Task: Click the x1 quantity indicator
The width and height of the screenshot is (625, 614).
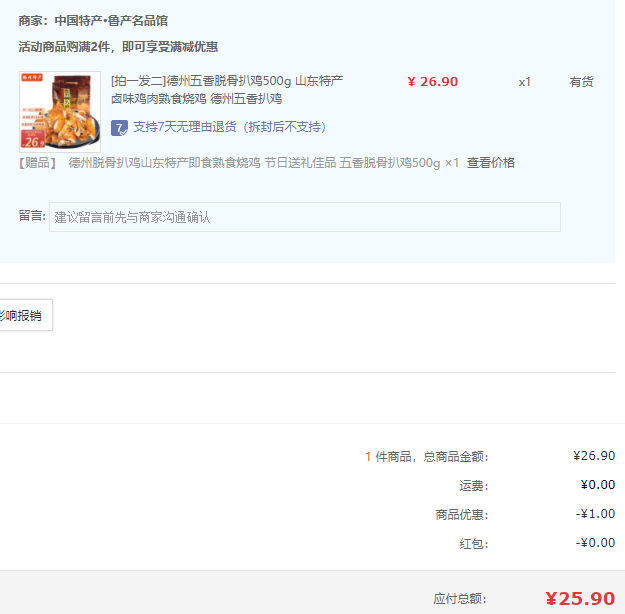Action: pos(525,82)
